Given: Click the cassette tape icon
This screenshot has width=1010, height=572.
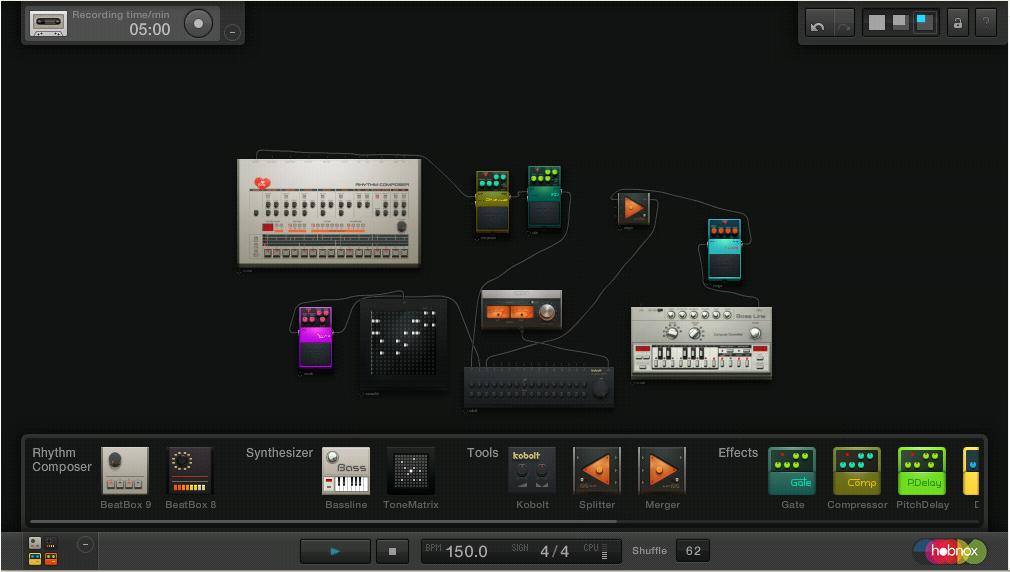Looking at the screenshot, I should (48, 23).
